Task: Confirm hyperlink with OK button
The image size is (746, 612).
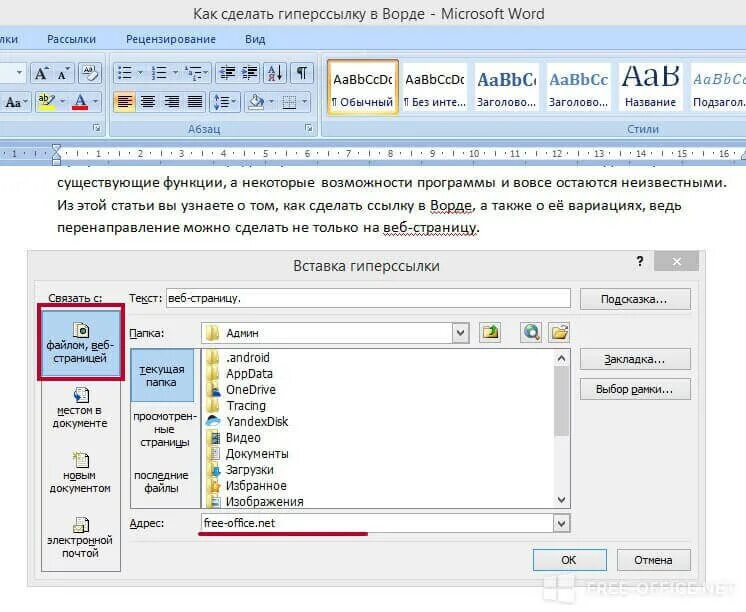Action: coord(569,560)
